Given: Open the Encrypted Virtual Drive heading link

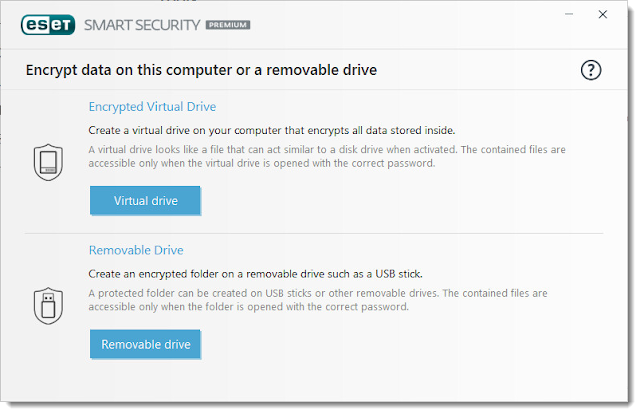Looking at the screenshot, I should pyautogui.click(x=152, y=107).
